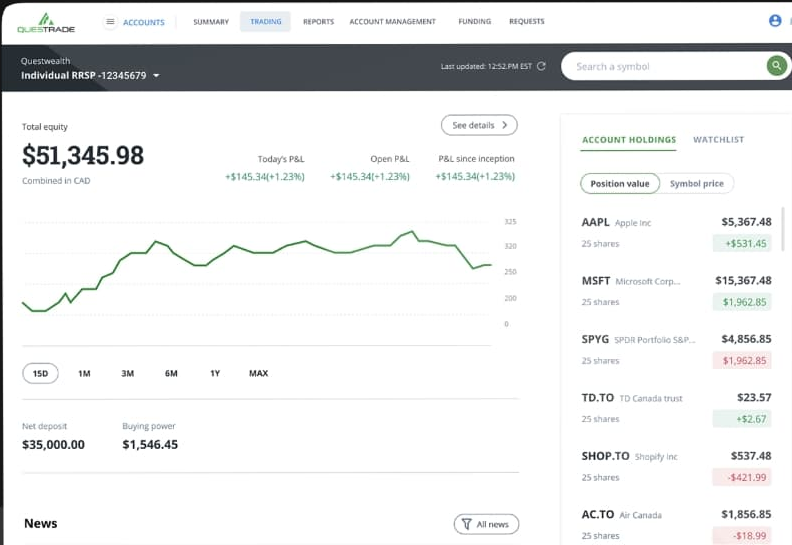792x545 pixels.
Task: Click the Net deposit $35,000.00 amount
Action: tap(54, 445)
